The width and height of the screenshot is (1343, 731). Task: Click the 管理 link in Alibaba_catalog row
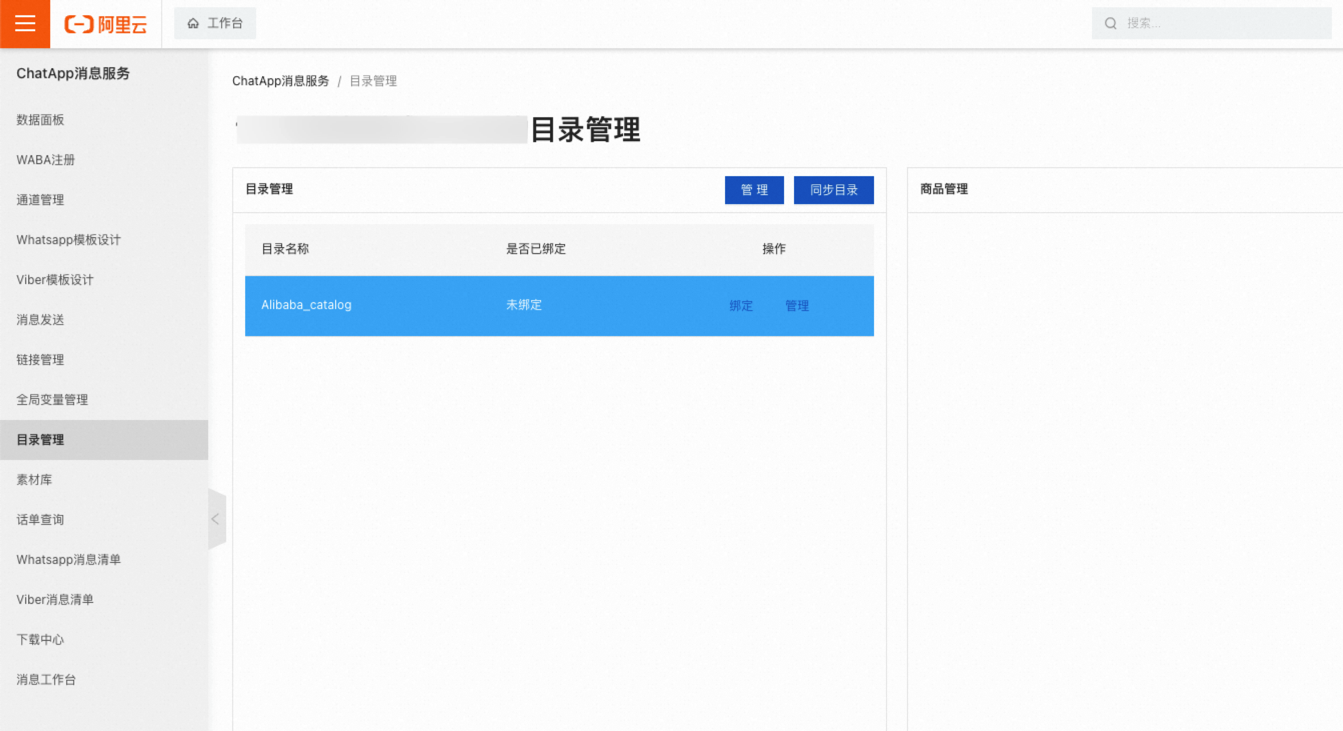click(797, 306)
